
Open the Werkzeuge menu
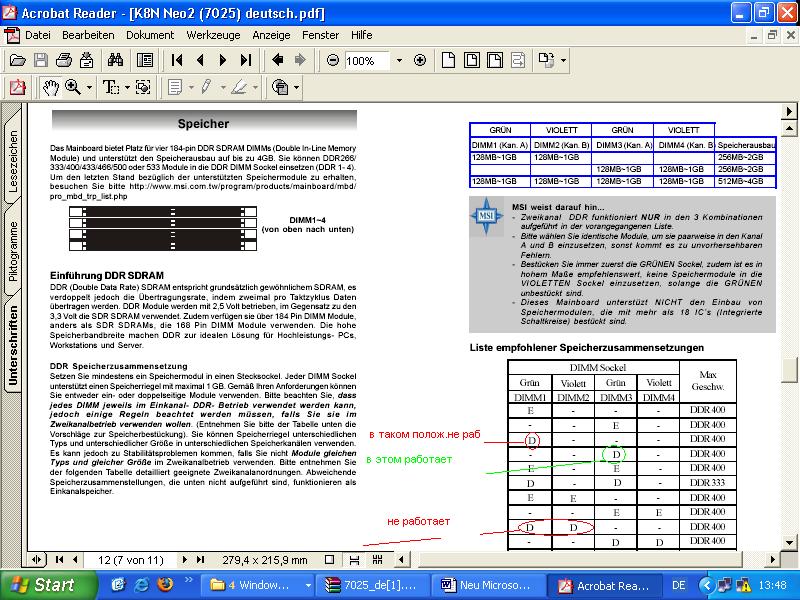point(213,35)
